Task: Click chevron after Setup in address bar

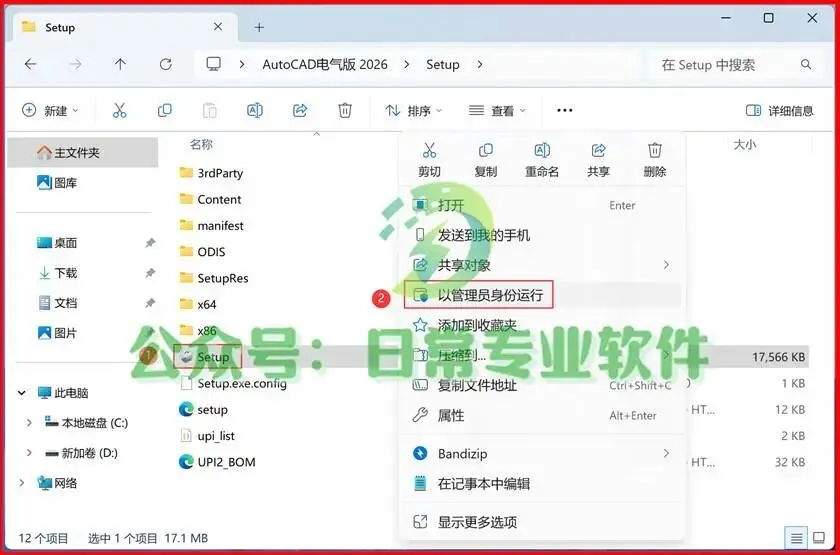Action: coord(479,64)
